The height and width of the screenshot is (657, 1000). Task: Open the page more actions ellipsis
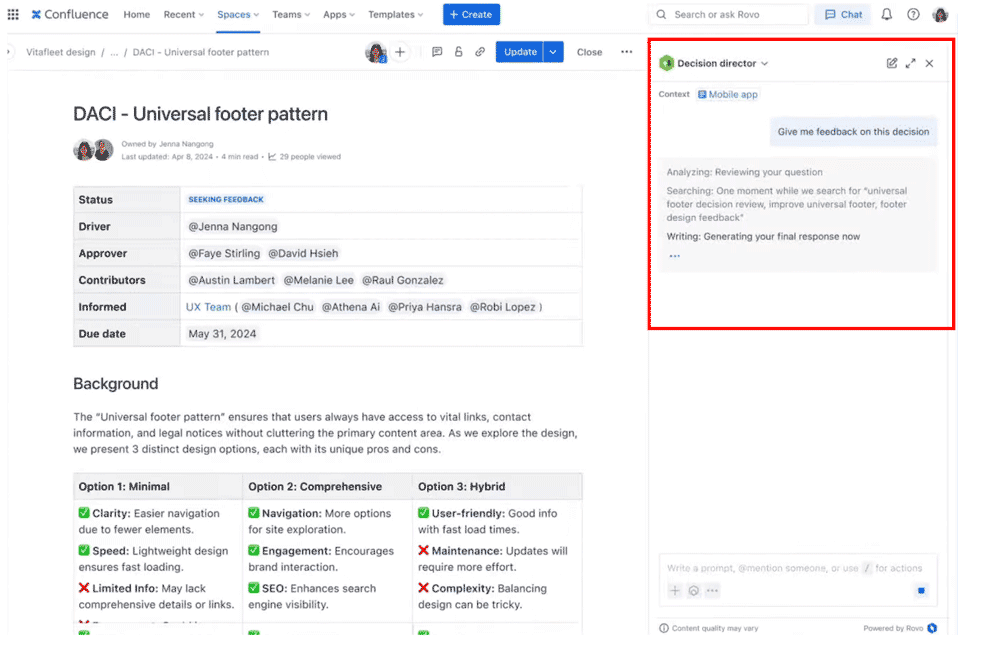pos(626,52)
